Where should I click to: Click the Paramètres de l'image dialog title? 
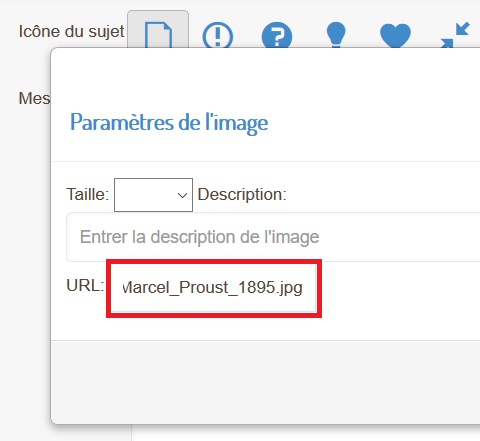169,123
